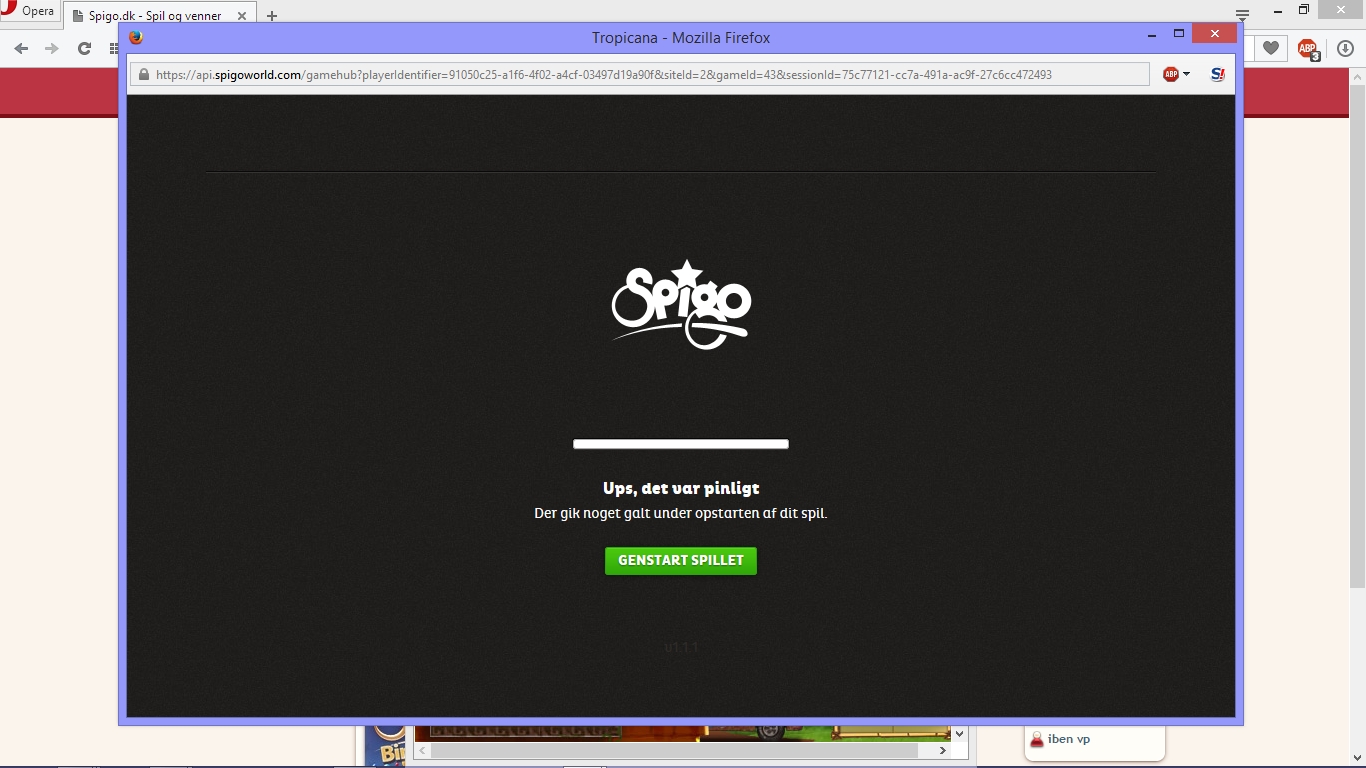The height and width of the screenshot is (768, 1366).
Task: Go forward in Opera browser
Action: (x=52, y=48)
